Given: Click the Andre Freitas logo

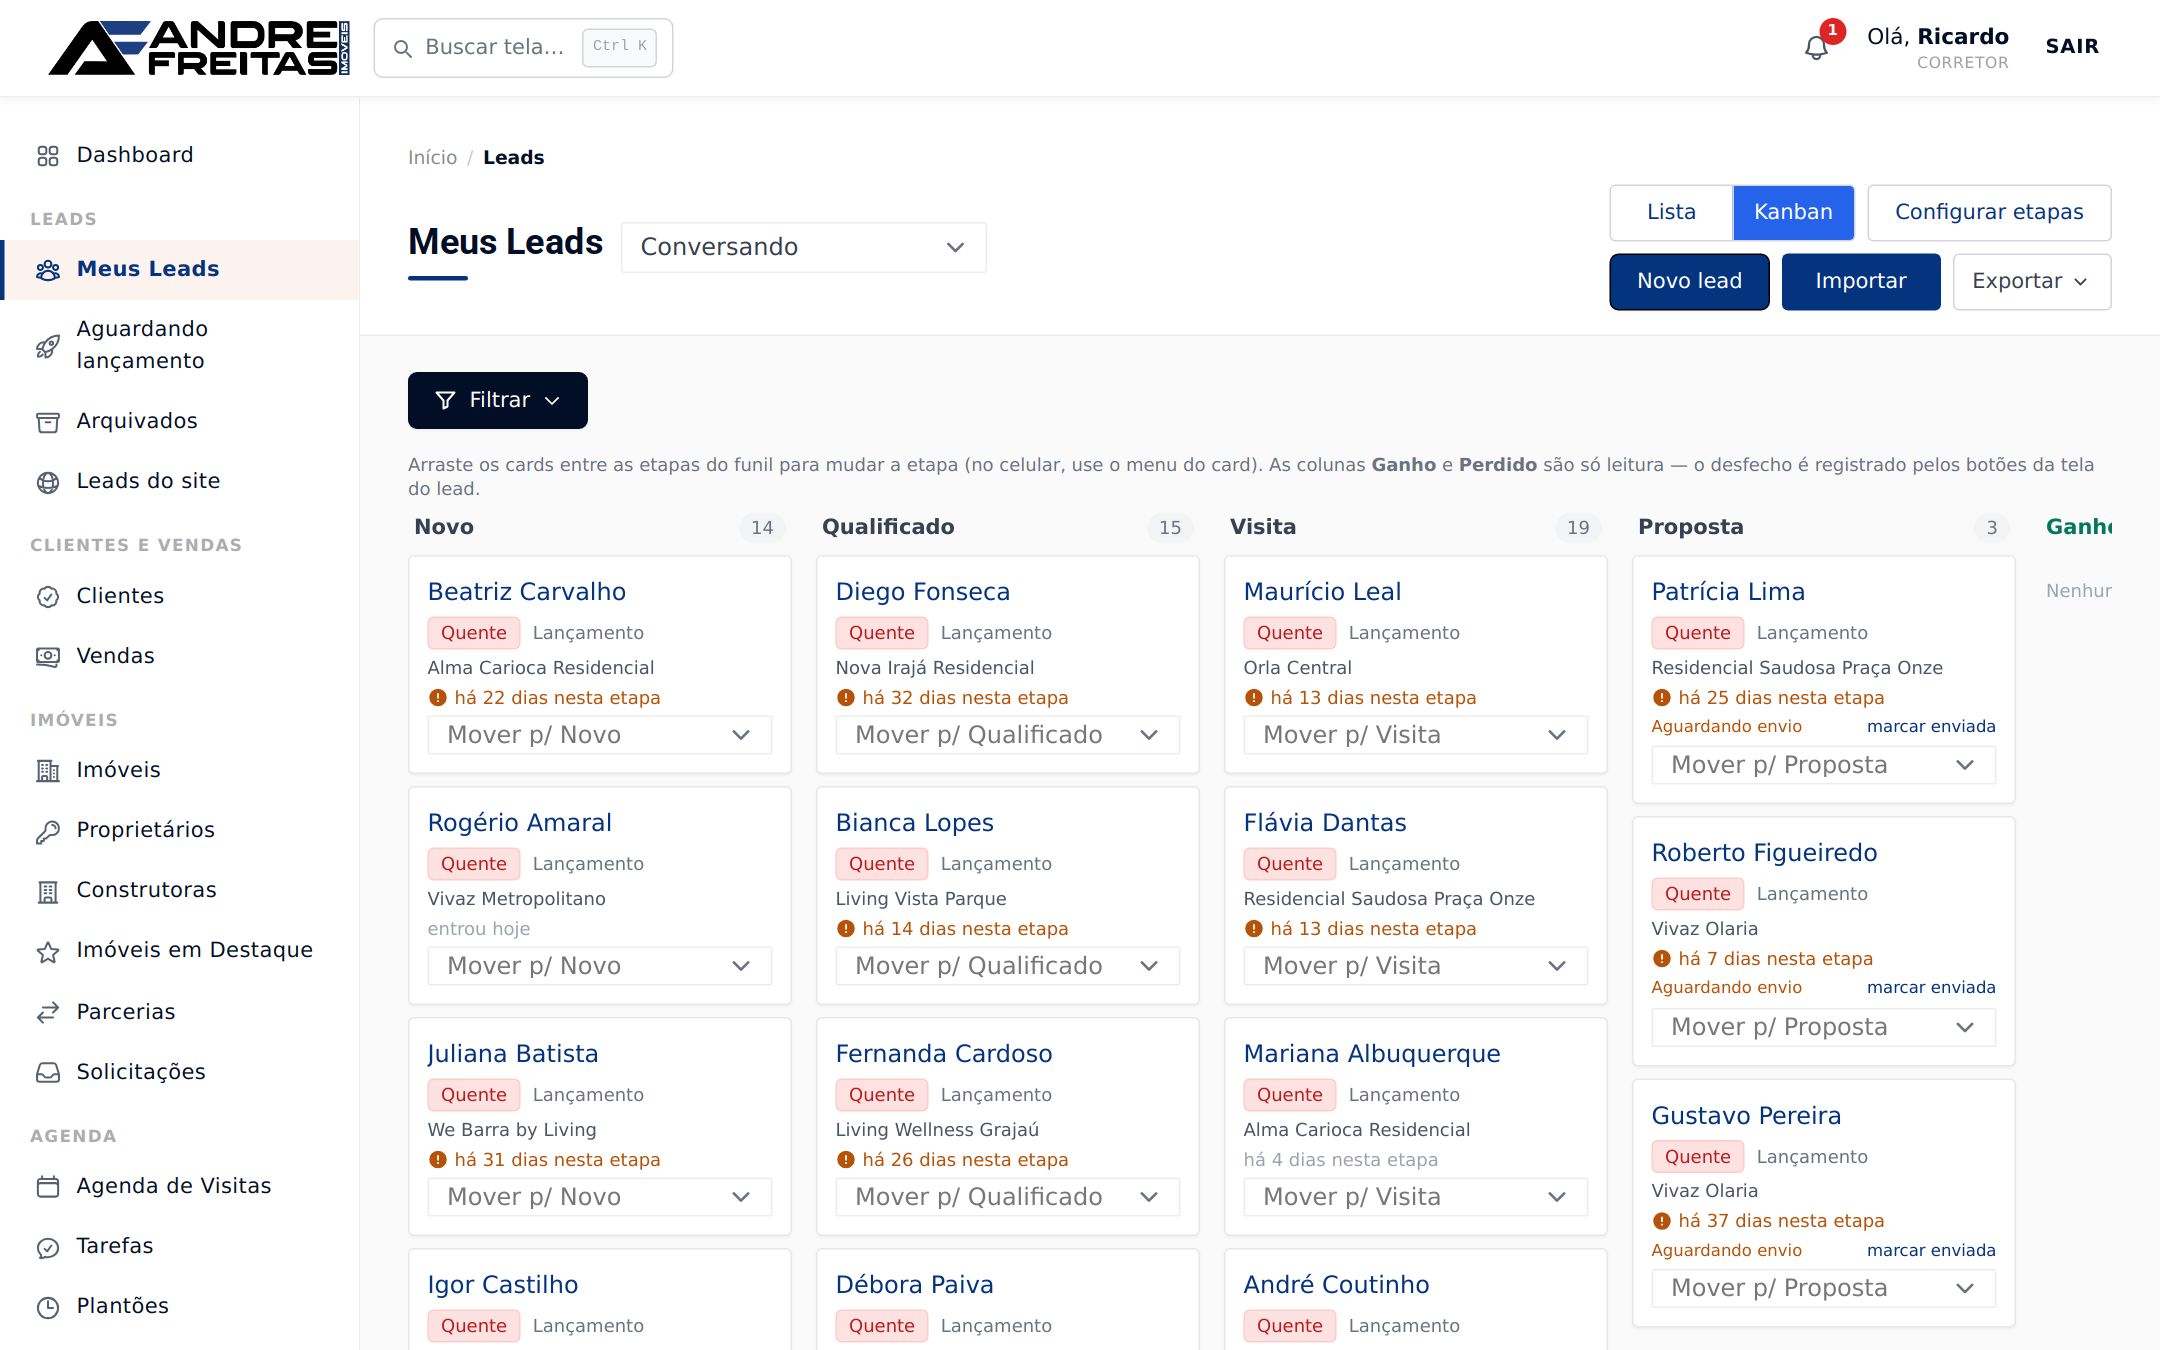Looking at the screenshot, I should click(x=199, y=48).
